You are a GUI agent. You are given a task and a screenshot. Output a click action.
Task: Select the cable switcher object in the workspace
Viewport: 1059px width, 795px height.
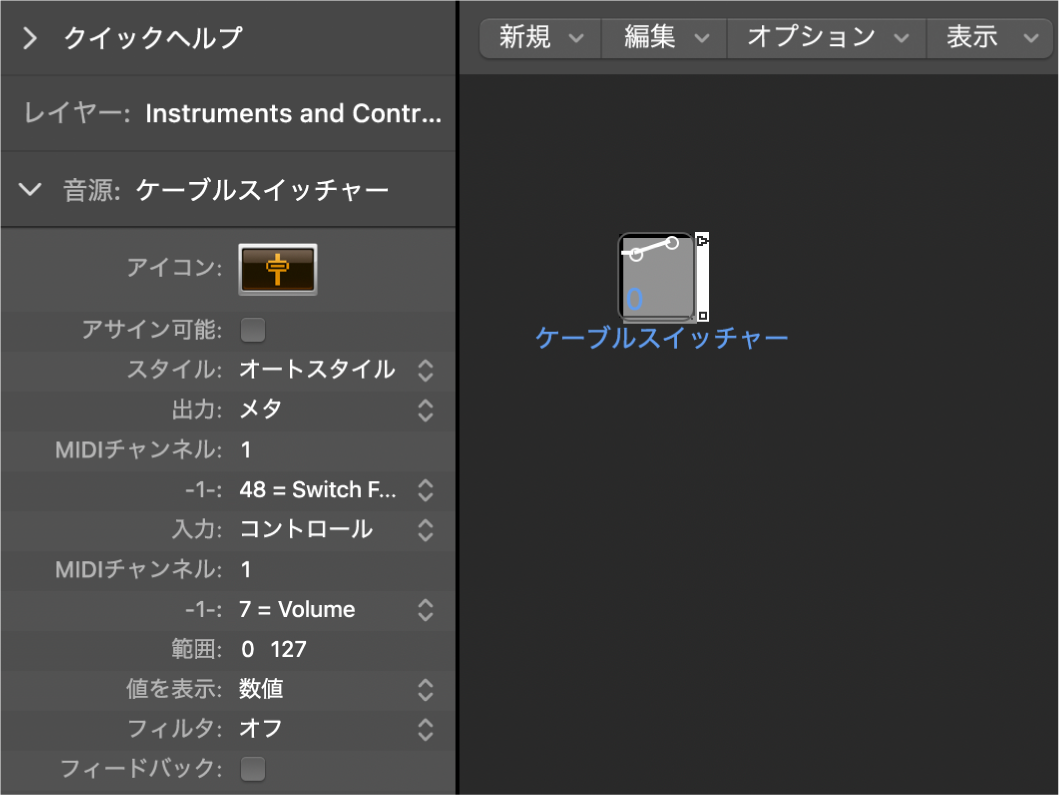click(655, 277)
